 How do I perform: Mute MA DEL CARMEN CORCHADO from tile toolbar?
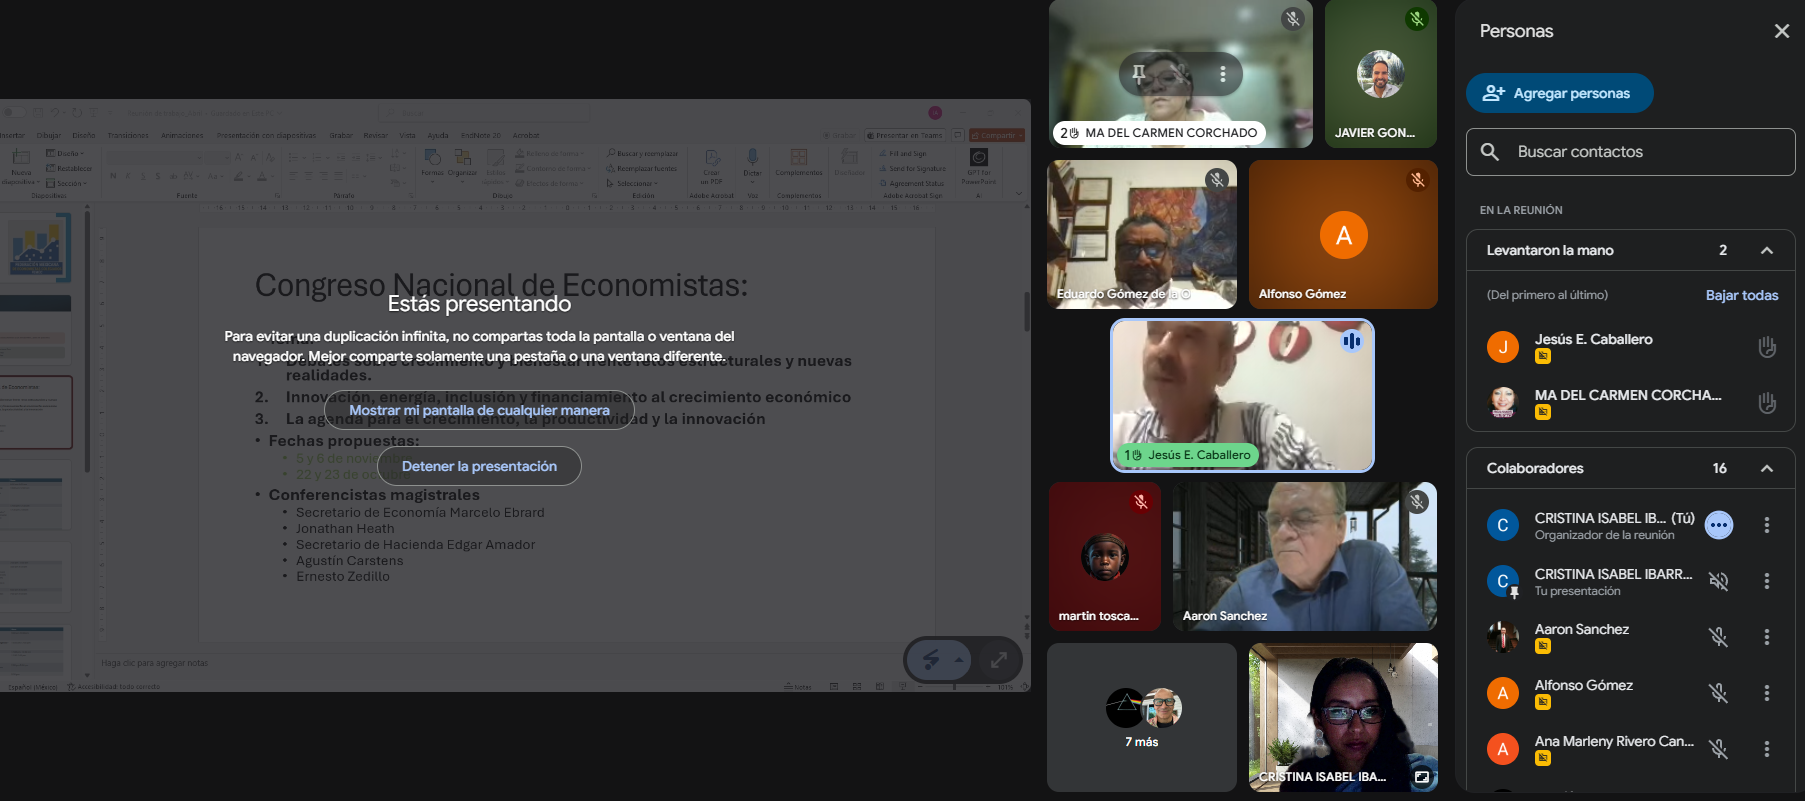point(1180,73)
